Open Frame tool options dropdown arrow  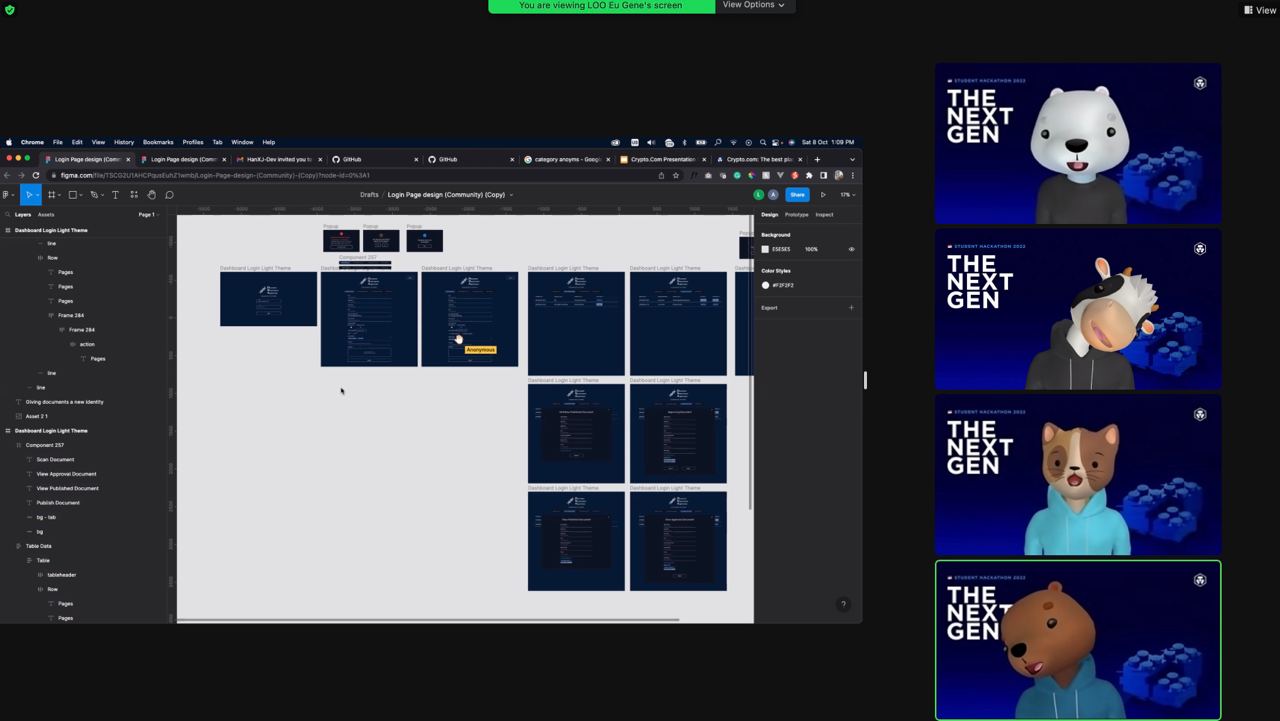(x=60, y=195)
